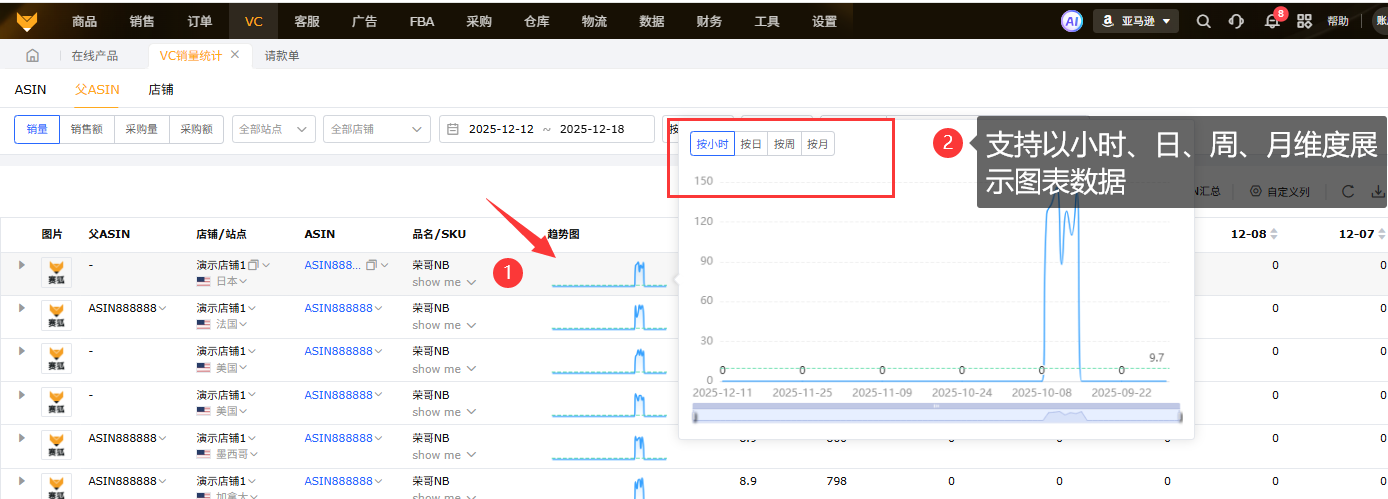This screenshot has width=1388, height=499.
Task: Select the ASIN view tab
Action: 30,89
